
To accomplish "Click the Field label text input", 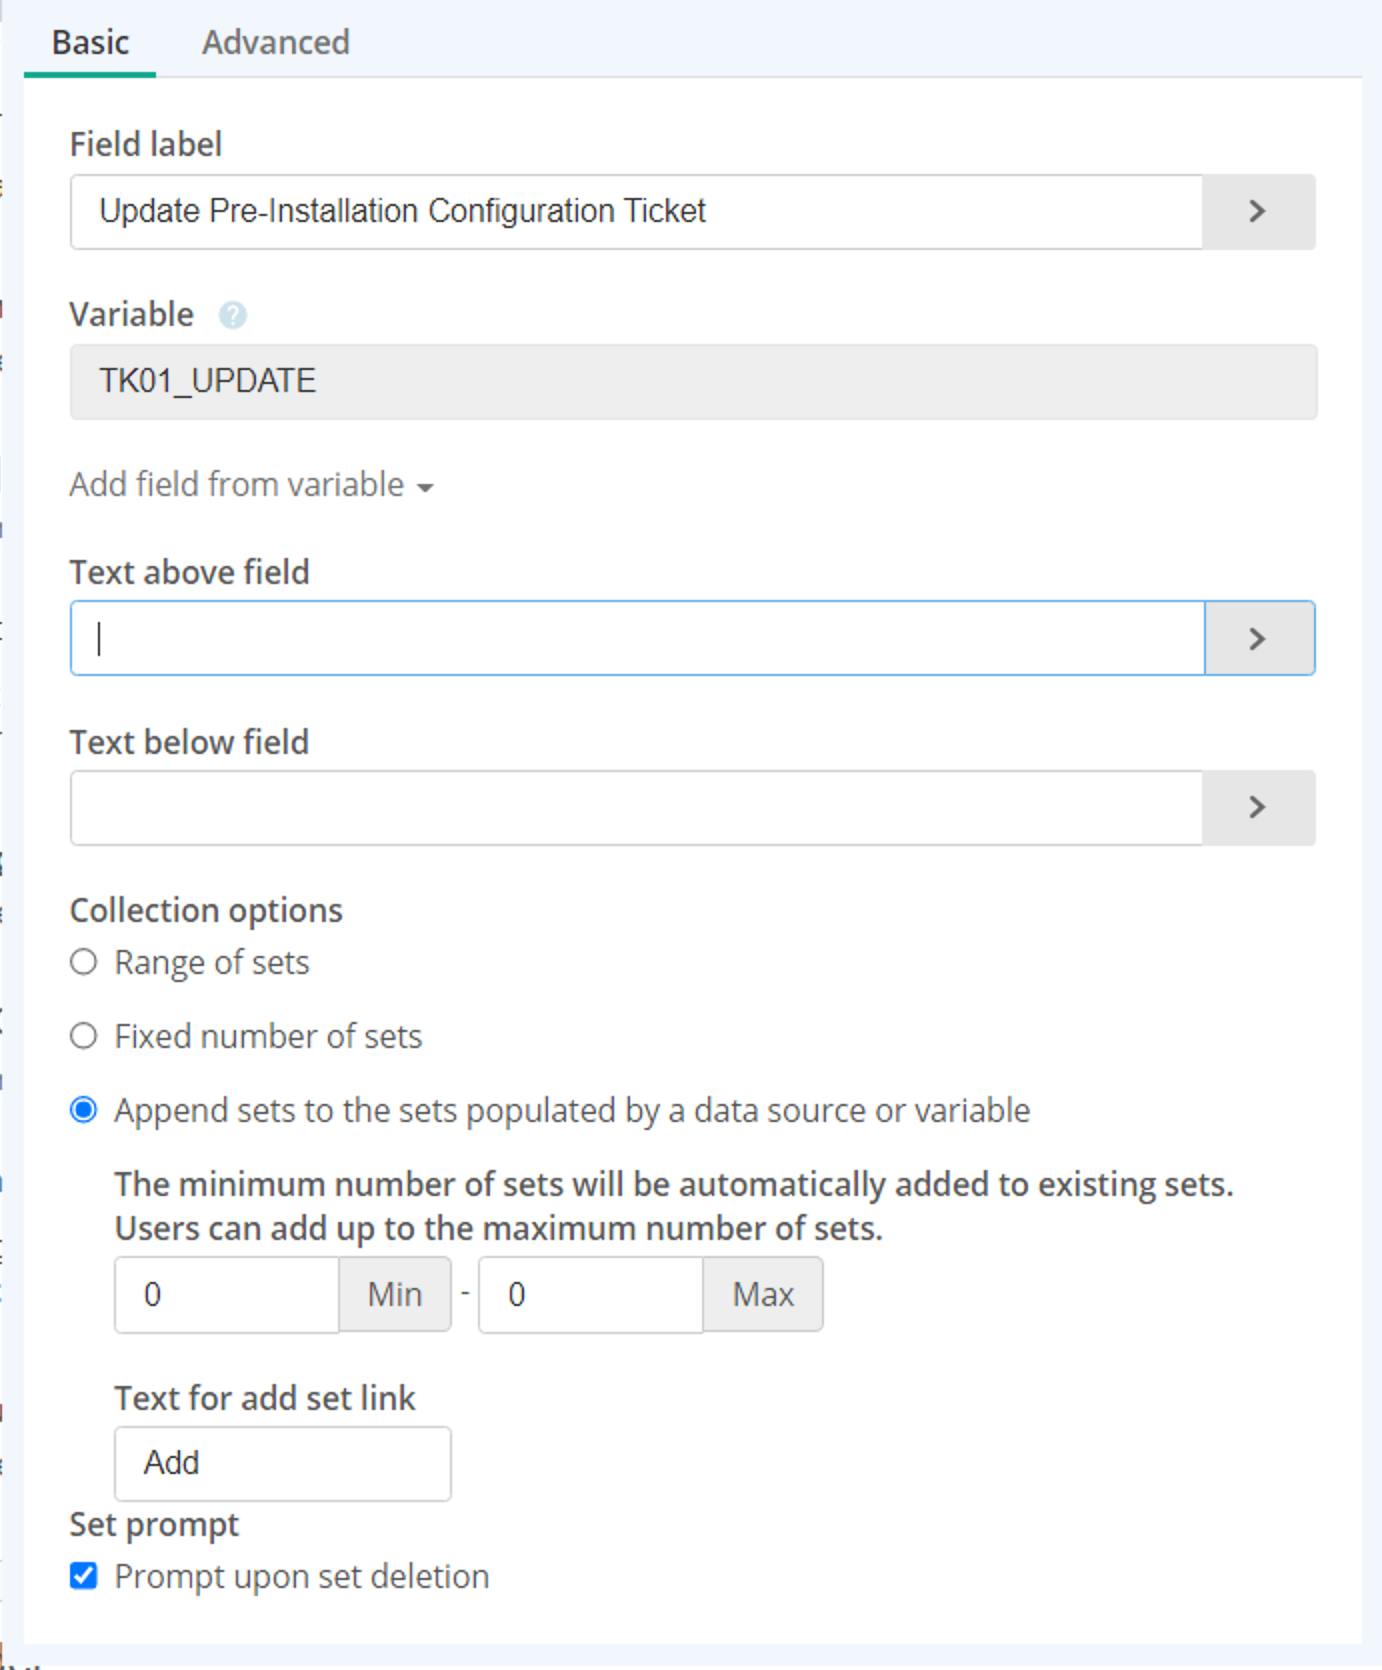I will pyautogui.click(x=636, y=212).
